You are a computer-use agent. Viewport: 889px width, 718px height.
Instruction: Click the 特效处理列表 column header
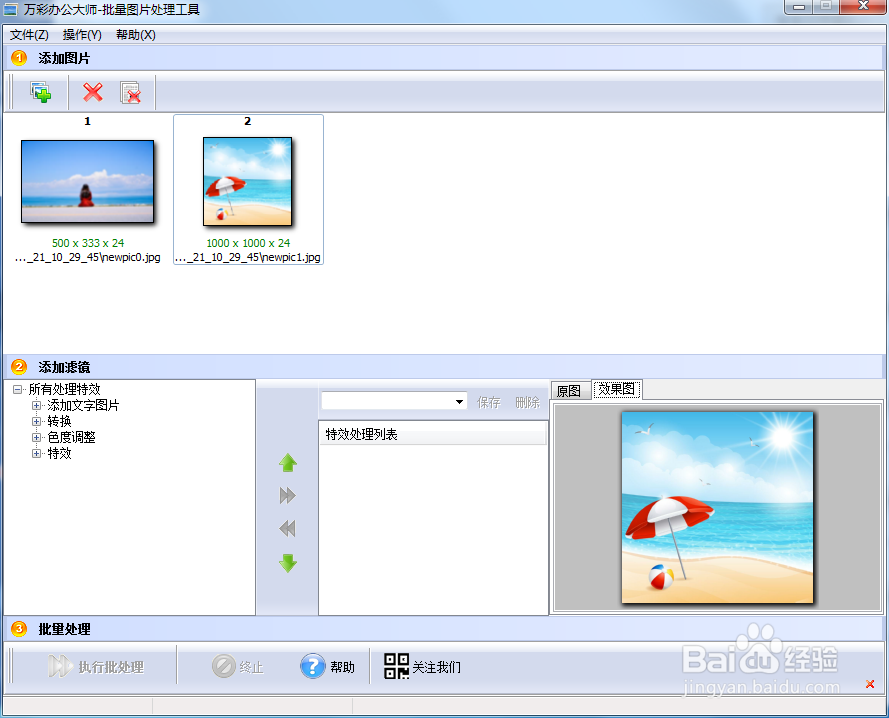pos(433,435)
